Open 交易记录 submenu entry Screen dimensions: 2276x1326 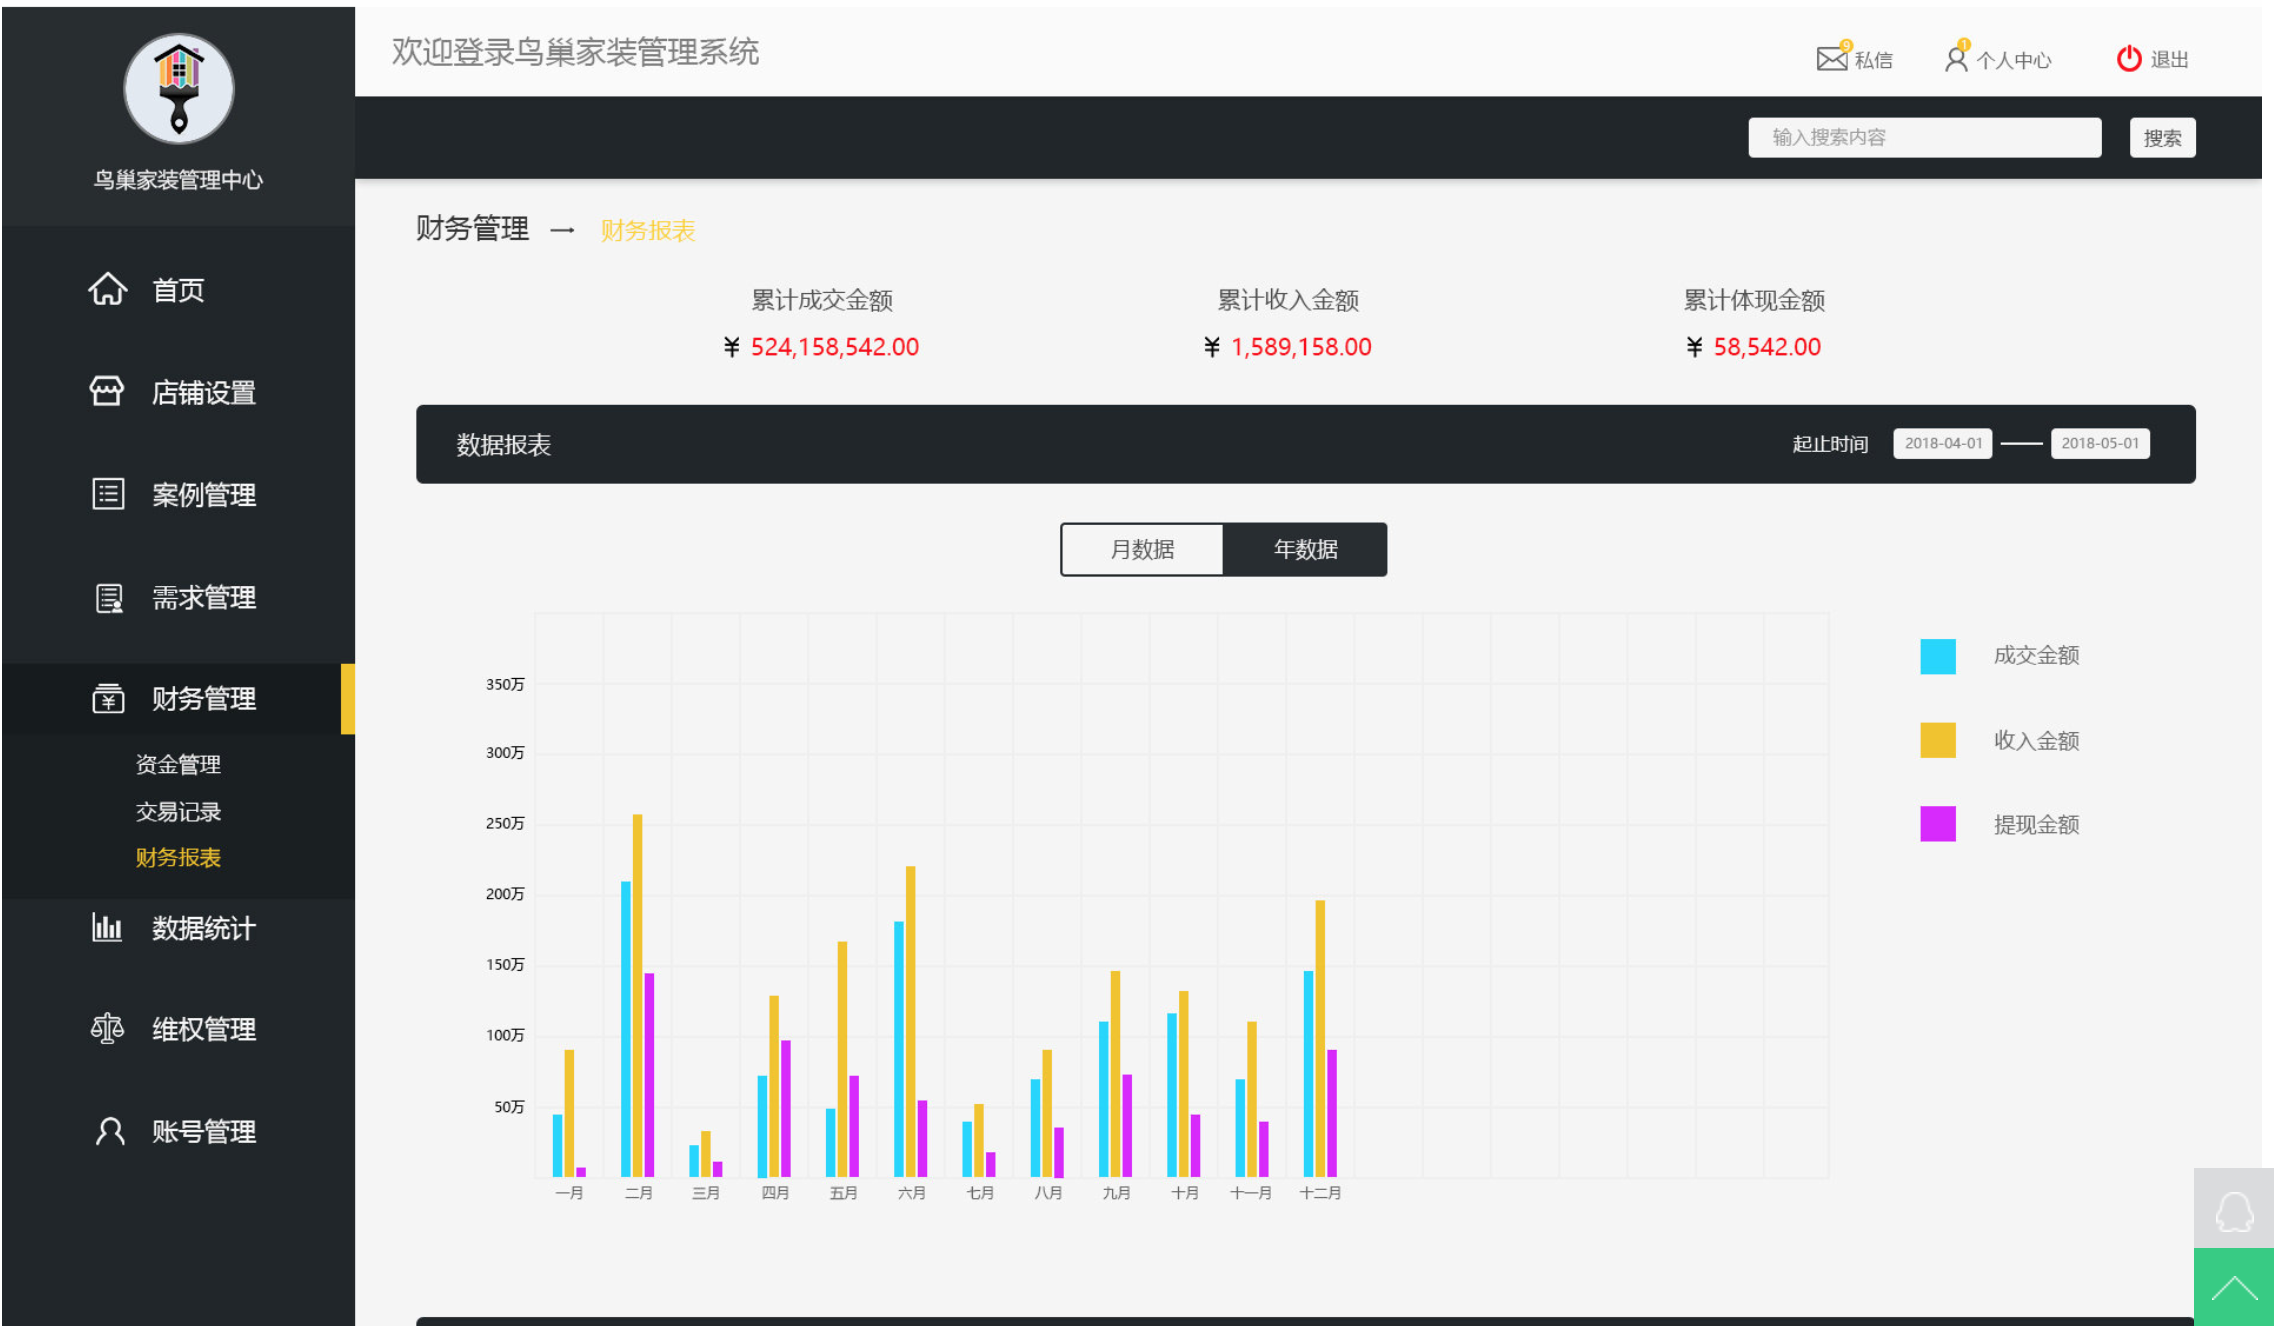(178, 811)
